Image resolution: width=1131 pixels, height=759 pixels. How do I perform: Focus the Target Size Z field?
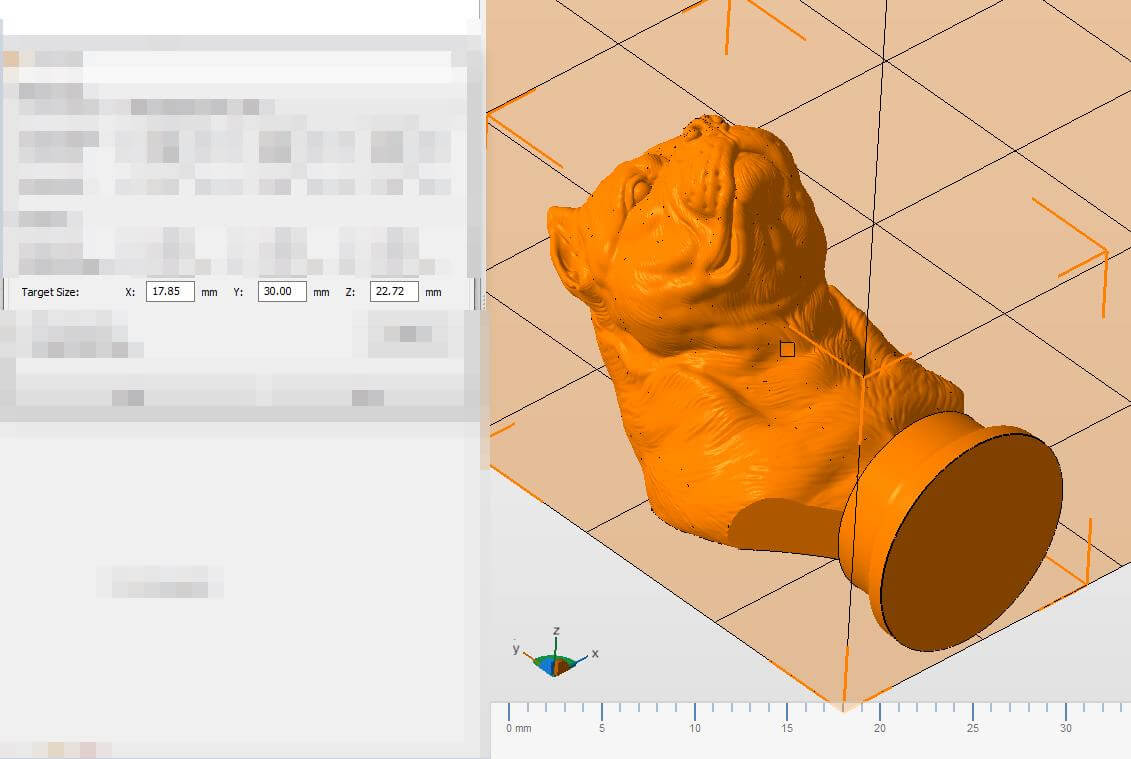(x=393, y=292)
